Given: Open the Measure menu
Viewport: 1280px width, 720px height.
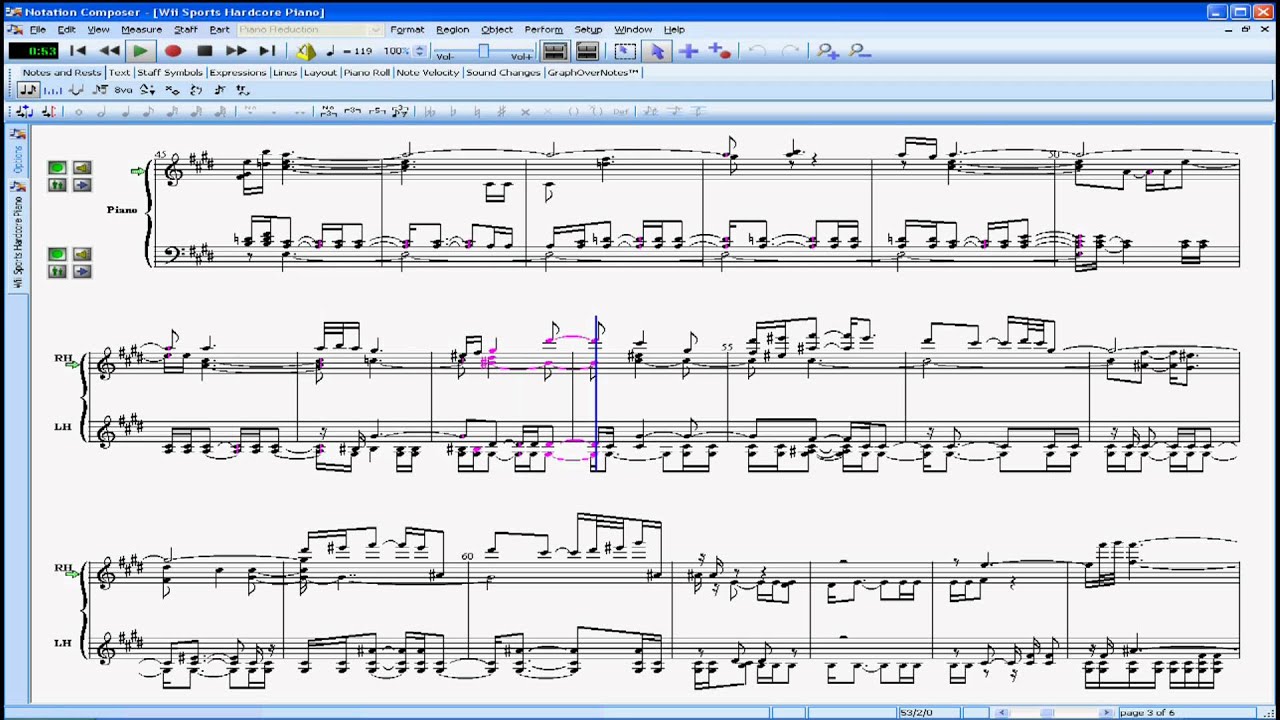Looking at the screenshot, I should click(x=141, y=30).
